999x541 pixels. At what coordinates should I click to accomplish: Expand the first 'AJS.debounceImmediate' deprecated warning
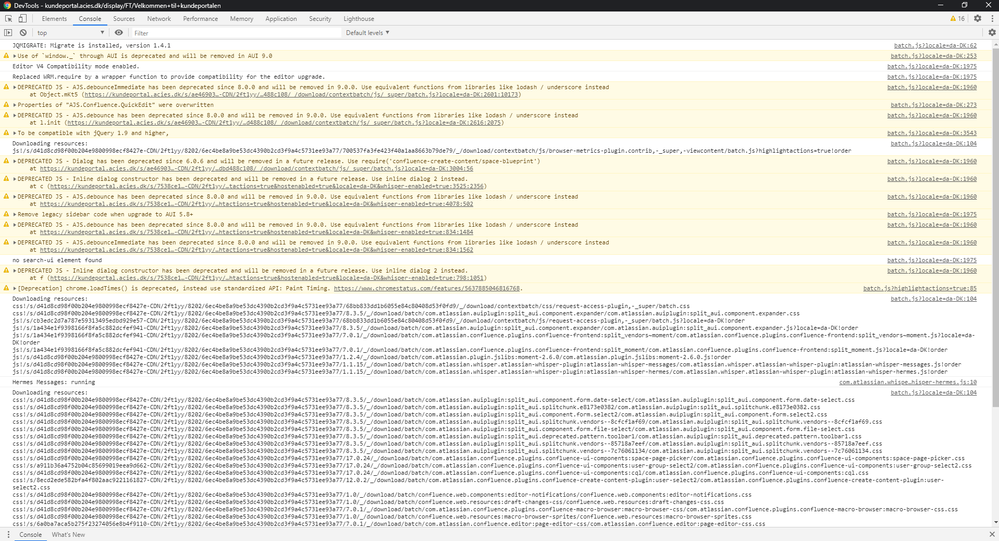[15, 87]
